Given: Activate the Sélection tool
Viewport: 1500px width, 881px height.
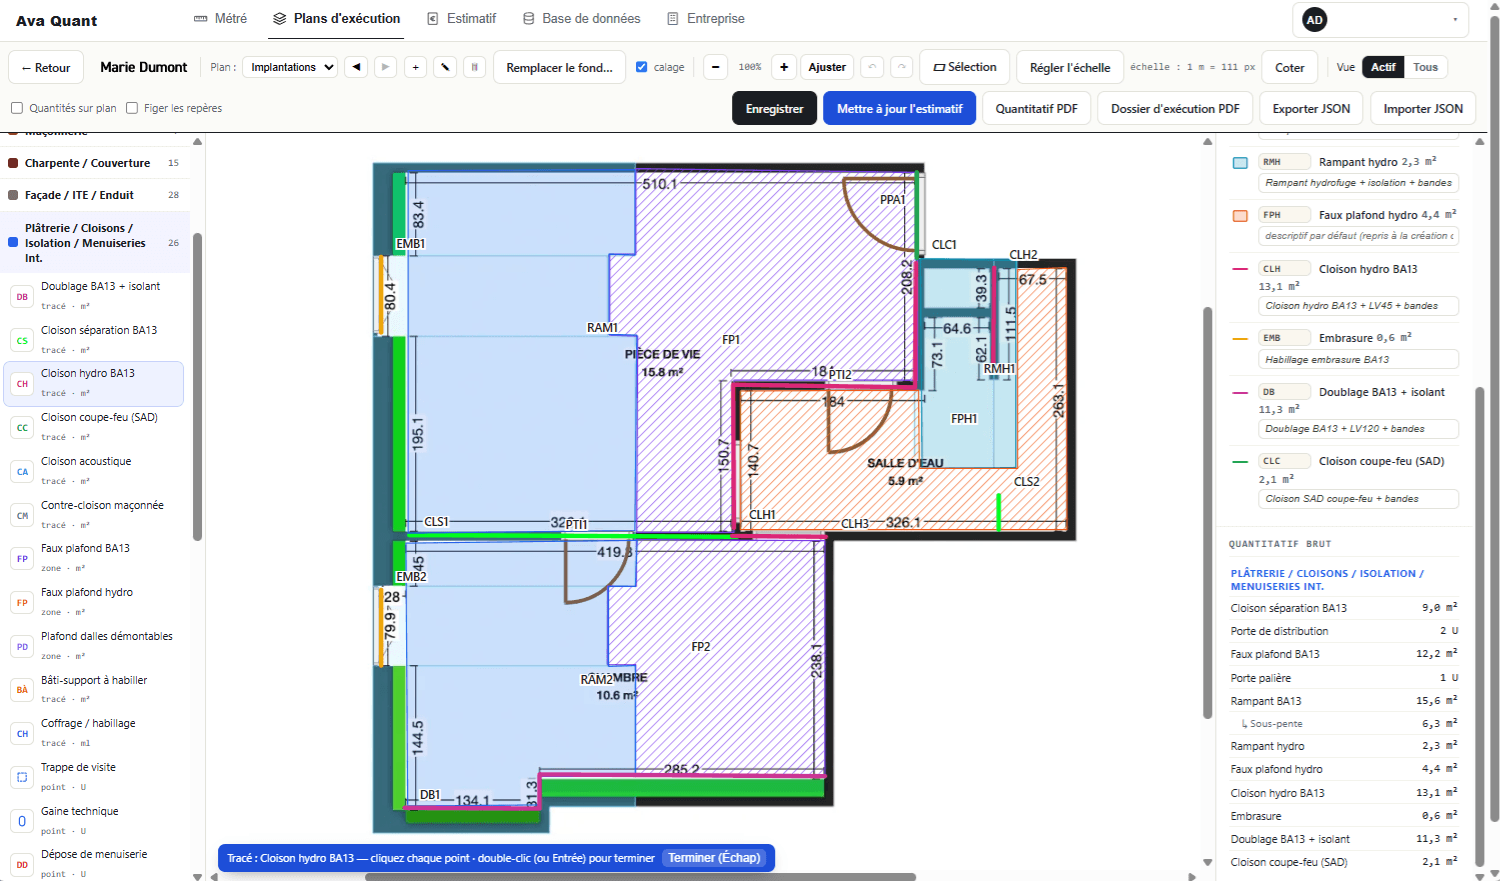Looking at the screenshot, I should [965, 67].
